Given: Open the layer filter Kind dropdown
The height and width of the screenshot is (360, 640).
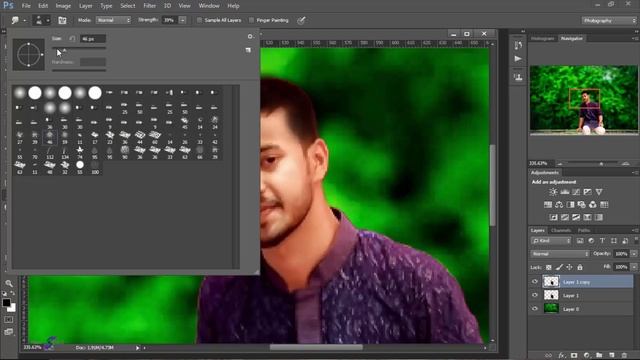Looking at the screenshot, I should click(551, 241).
